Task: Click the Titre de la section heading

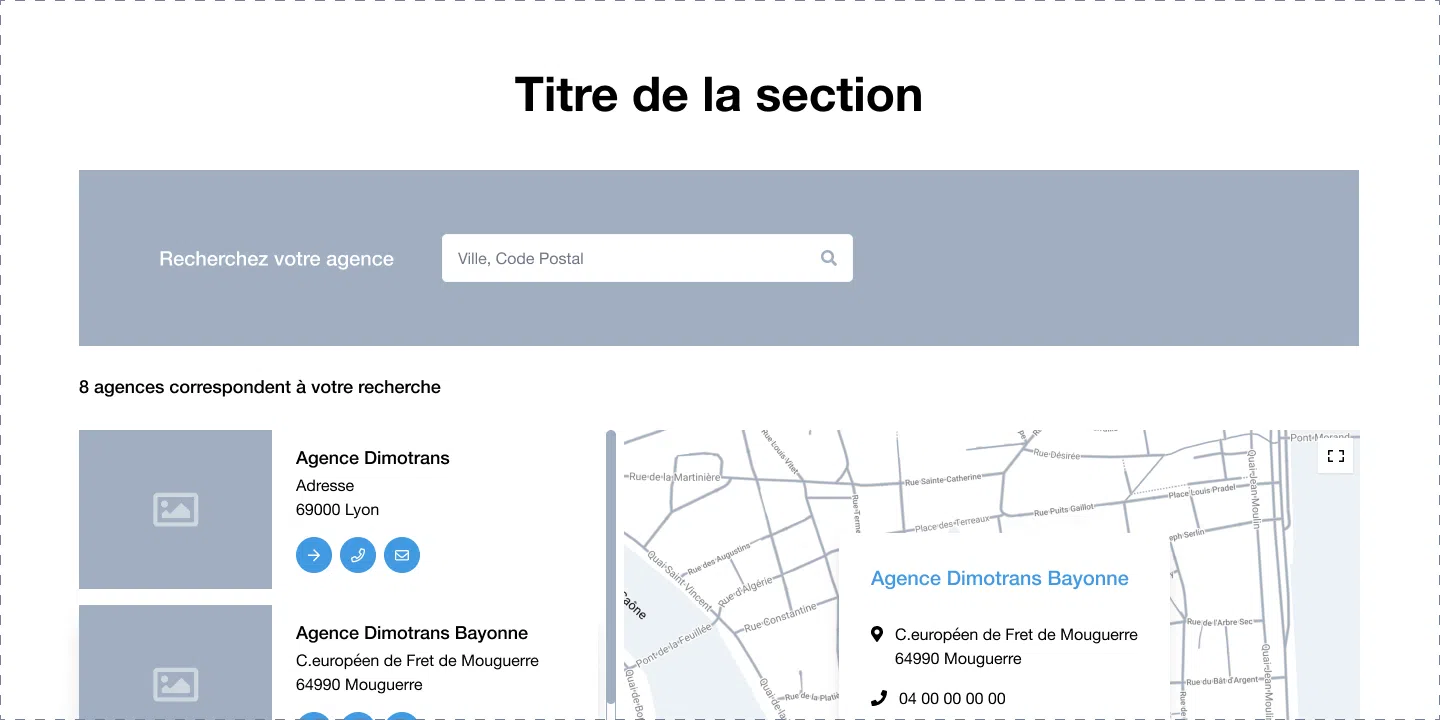Action: (x=718, y=95)
